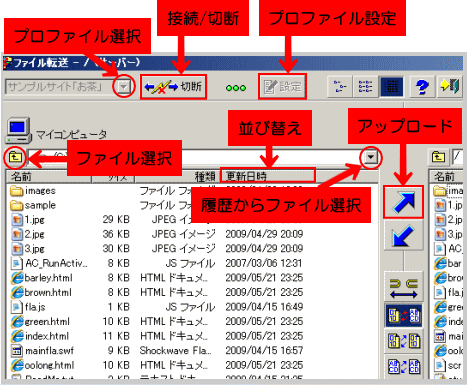This screenshot has width=467, height=385.
Task: Select barley.html in the local list
Action: [42, 278]
